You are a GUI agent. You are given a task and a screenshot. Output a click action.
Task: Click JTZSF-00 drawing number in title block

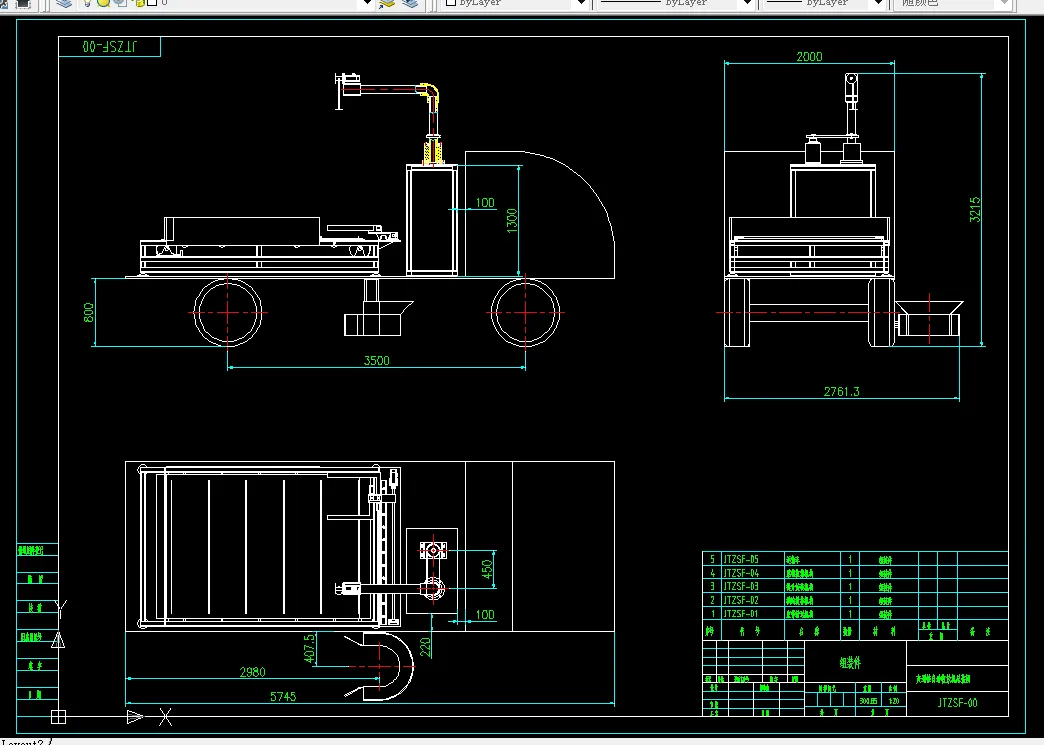point(957,702)
